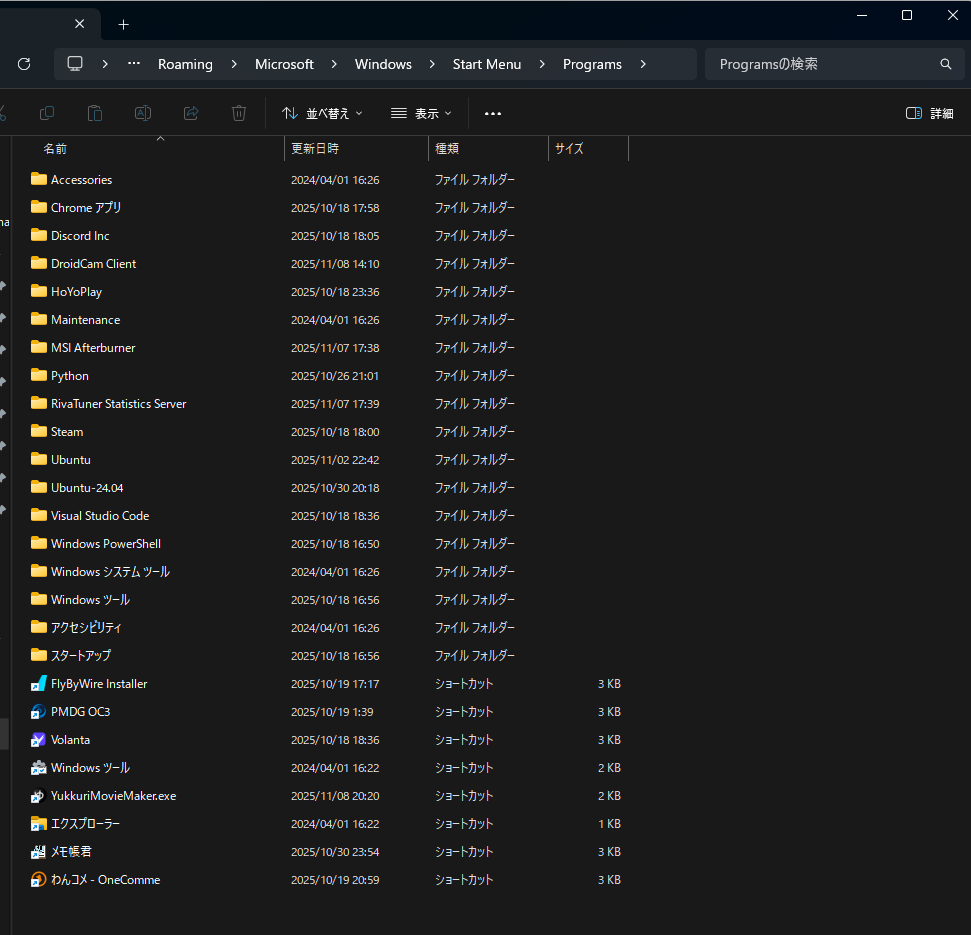Click the share toolbar icon

(191, 113)
